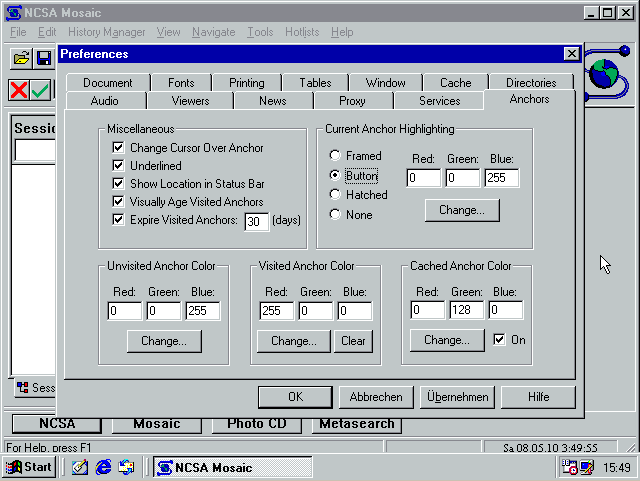
Task: Click Highlighting Red value field
Action: [424, 178]
